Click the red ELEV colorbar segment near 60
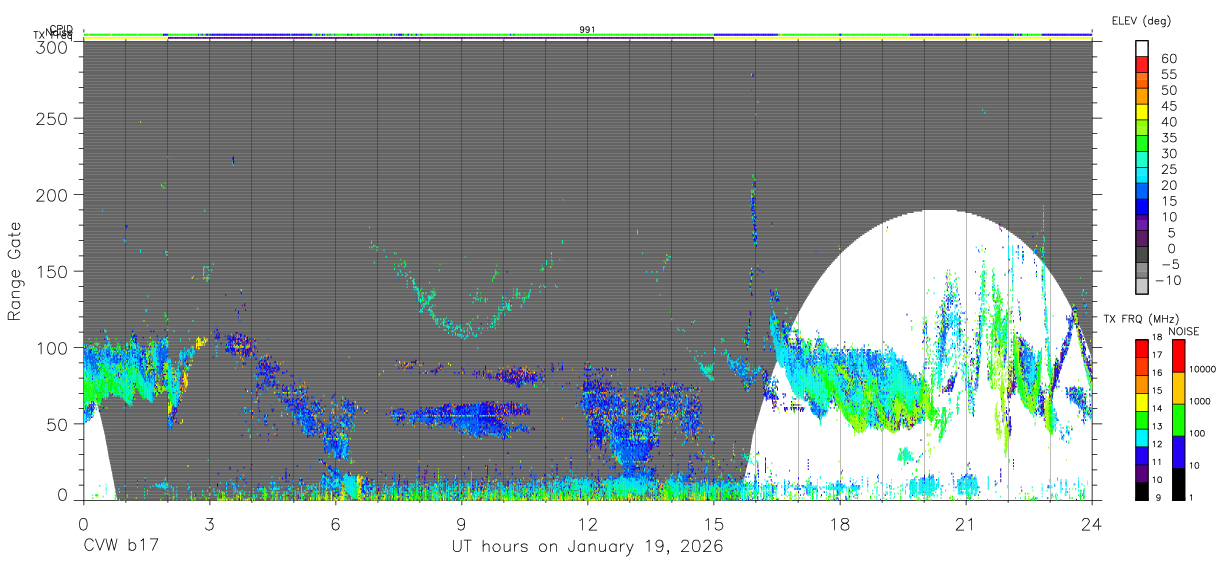Viewport: 1228px width, 567px height. tap(1143, 64)
